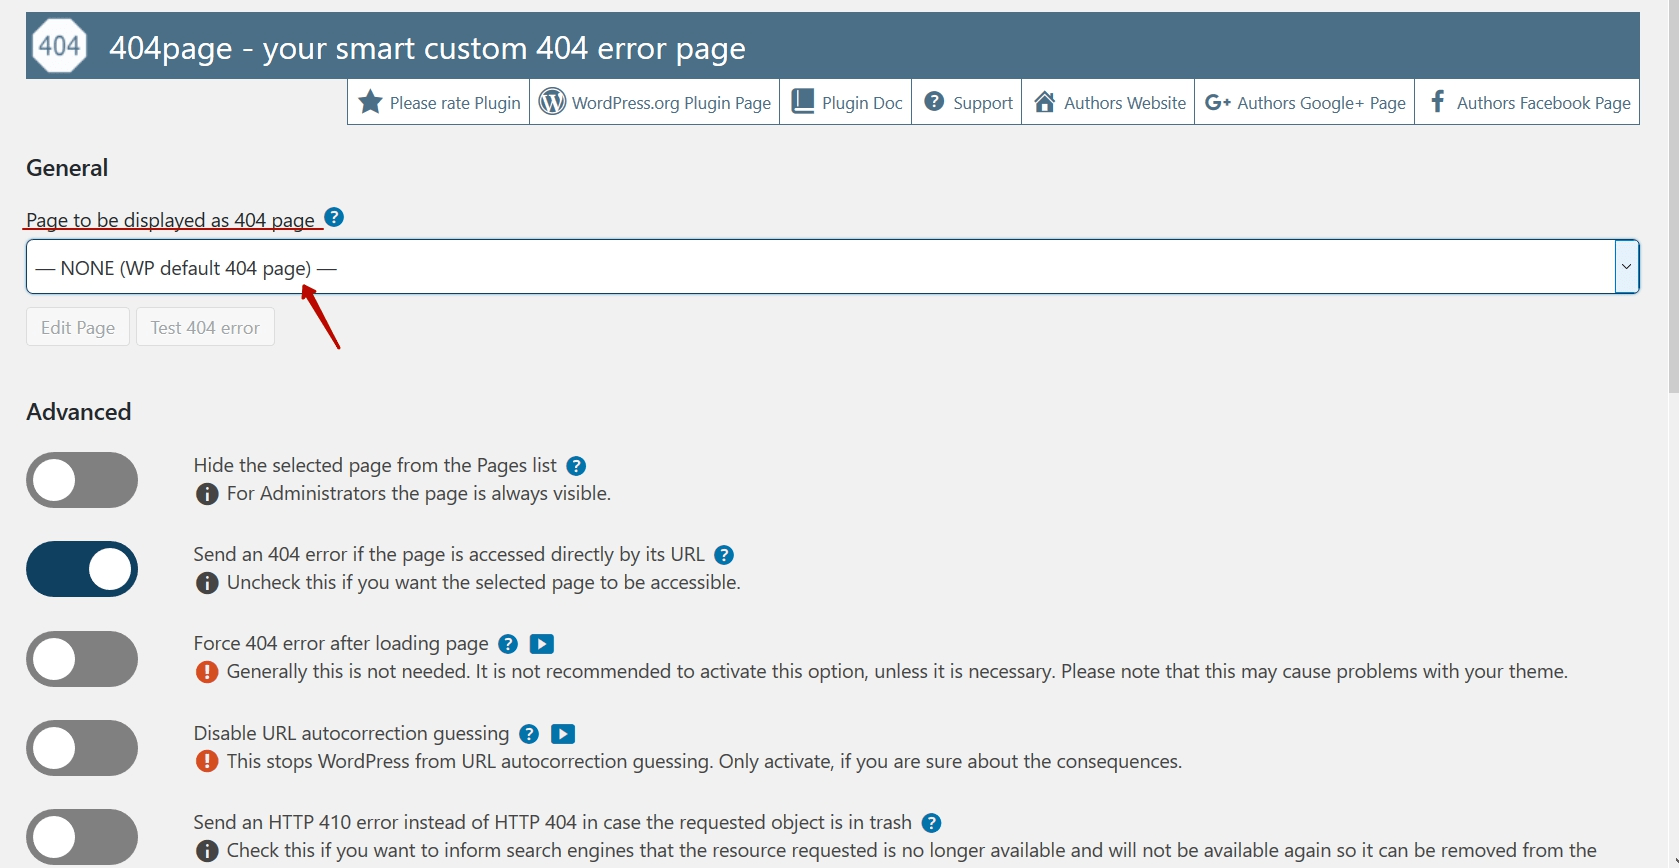Click dropdown chevron arrow of page selector

click(x=1626, y=267)
